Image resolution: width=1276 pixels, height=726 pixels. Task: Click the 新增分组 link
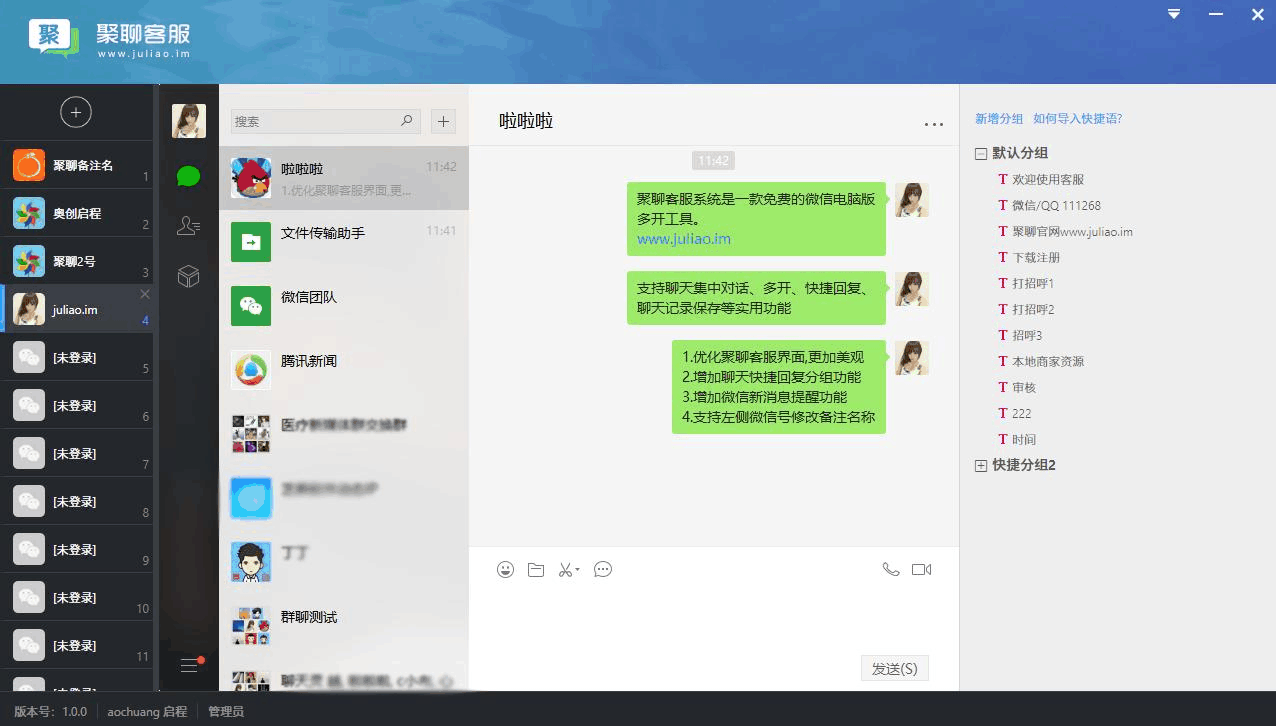click(999, 118)
